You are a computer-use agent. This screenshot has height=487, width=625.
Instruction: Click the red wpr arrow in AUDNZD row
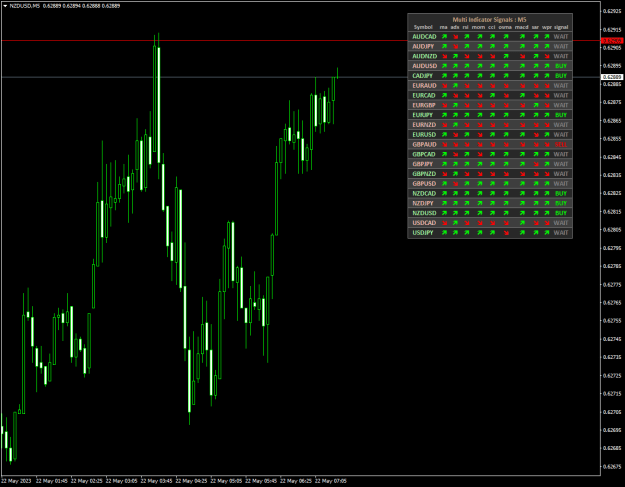pos(547,56)
